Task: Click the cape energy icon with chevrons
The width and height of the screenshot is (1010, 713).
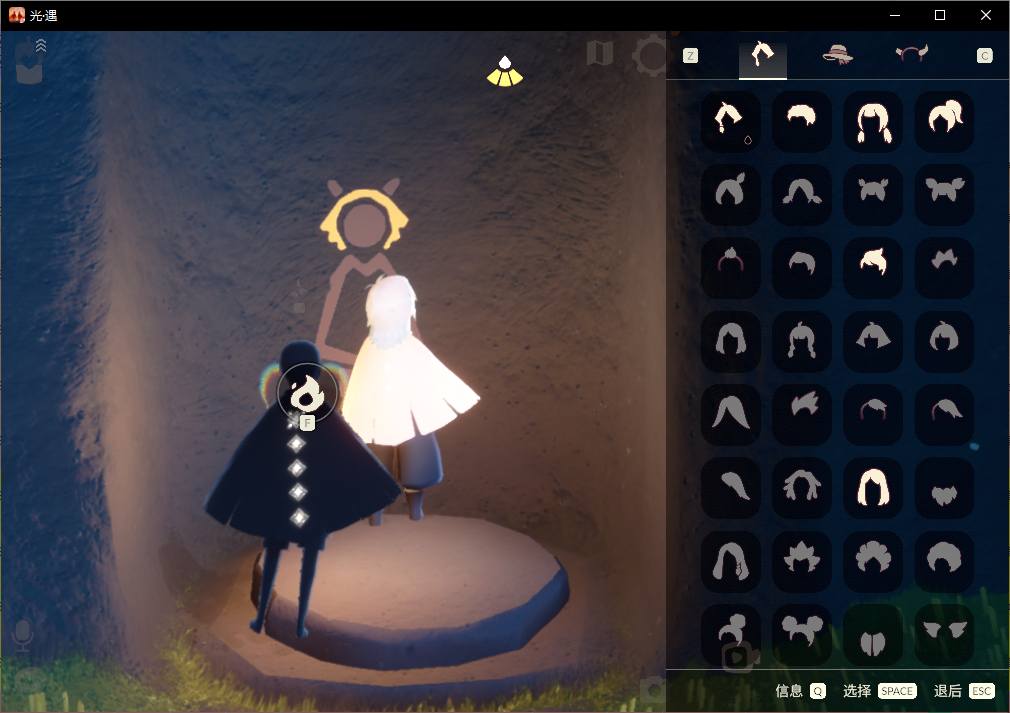Action: pos(30,61)
